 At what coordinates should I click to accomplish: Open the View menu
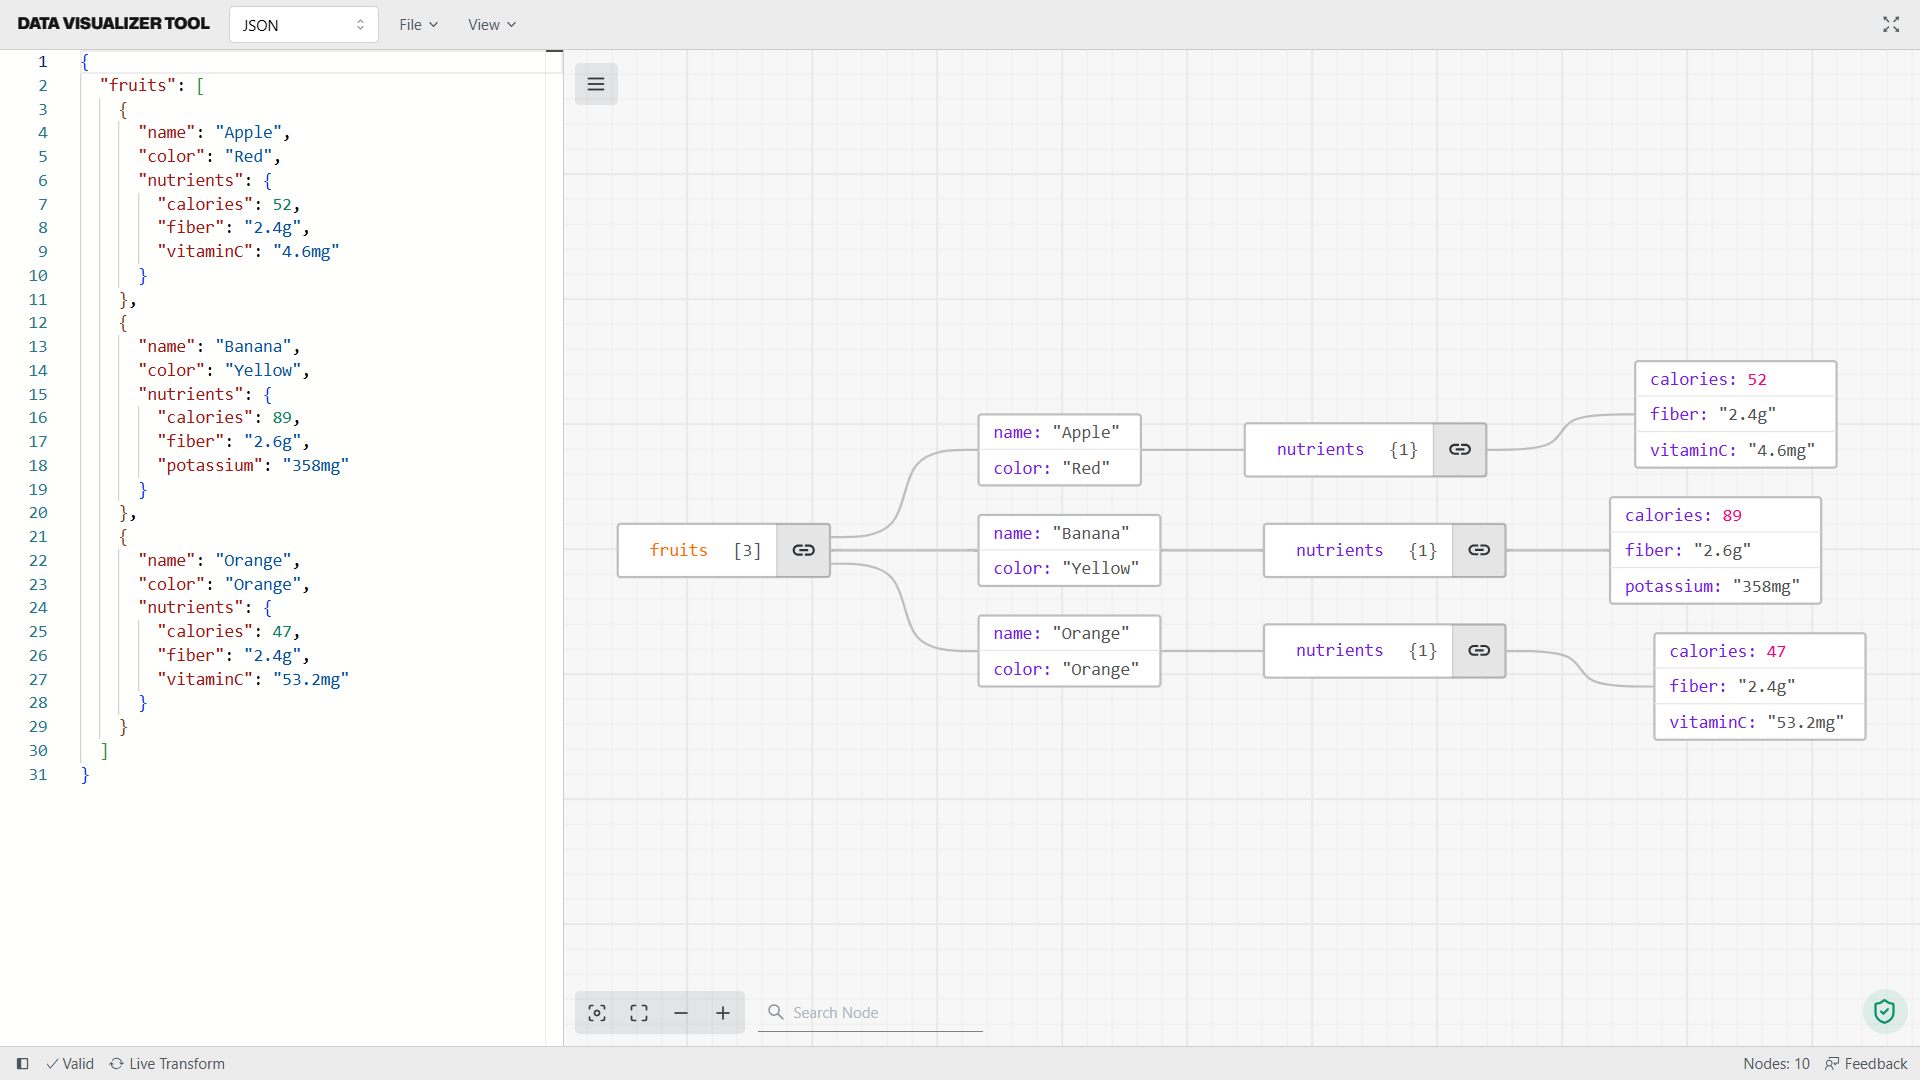(492, 25)
